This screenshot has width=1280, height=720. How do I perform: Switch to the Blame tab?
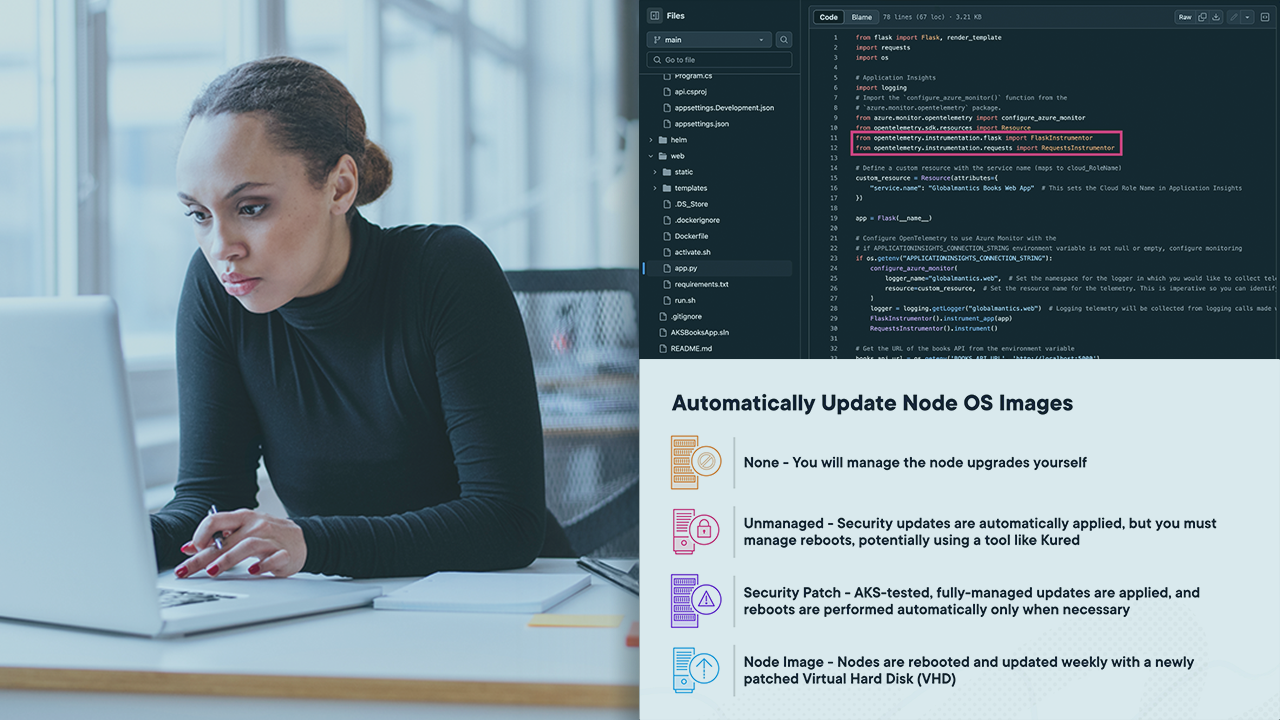tap(861, 17)
